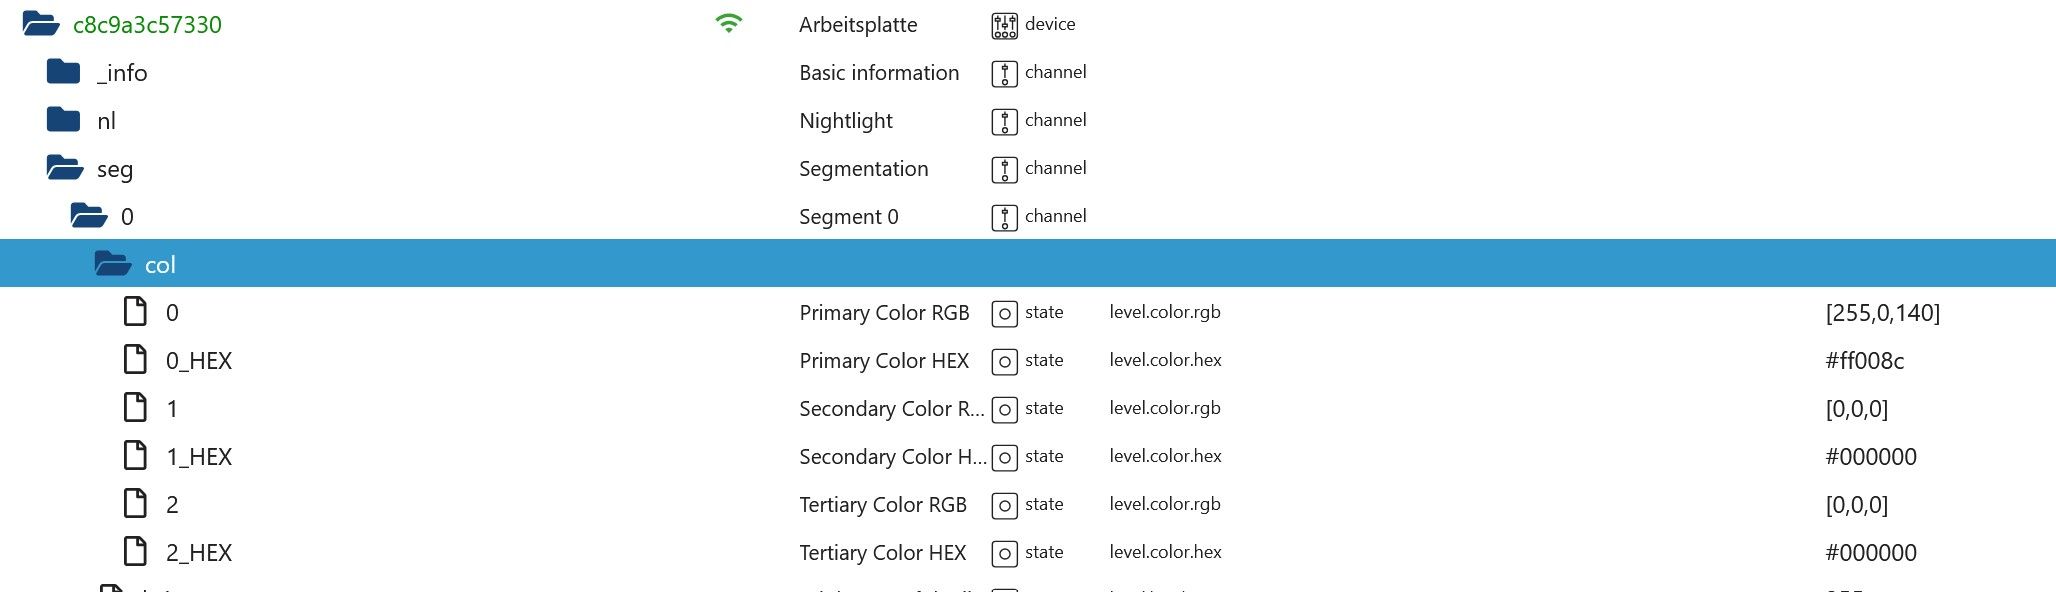Click the channel icon beside Basic information
Viewport: 2056px width, 592px height.
(x=1004, y=73)
